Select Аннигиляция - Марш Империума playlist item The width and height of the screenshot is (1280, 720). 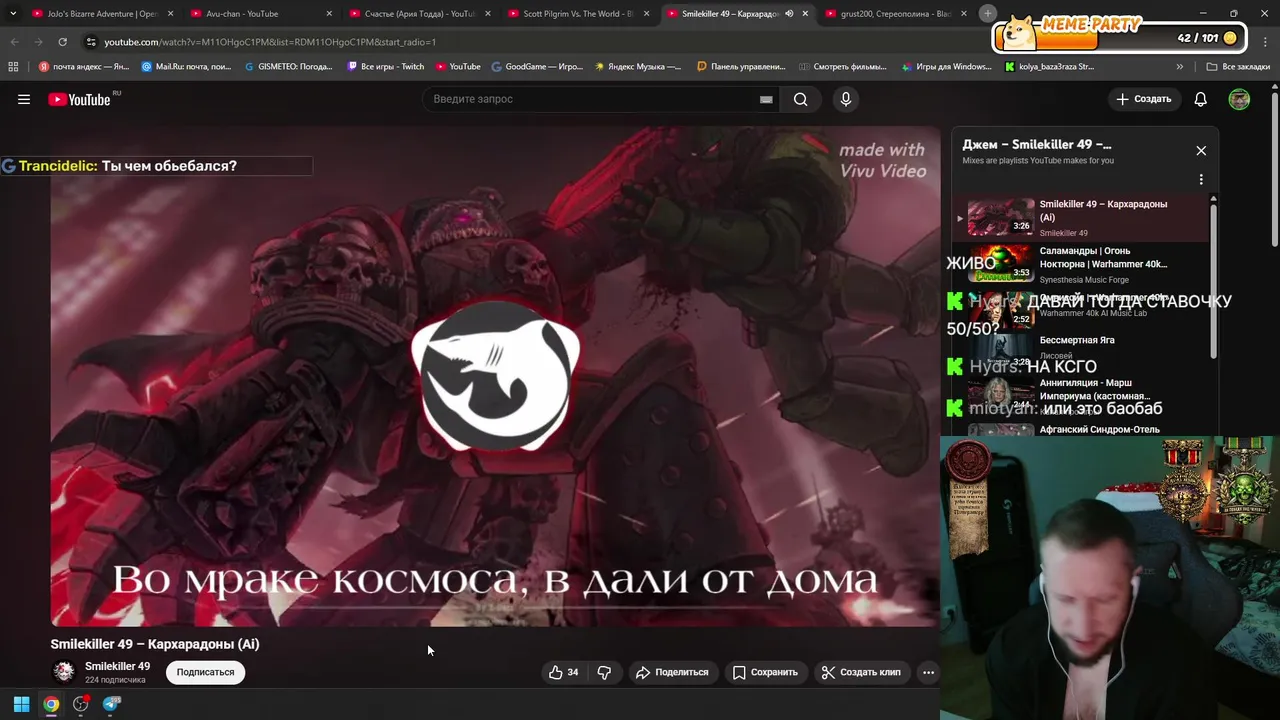pyautogui.click(x=1081, y=396)
